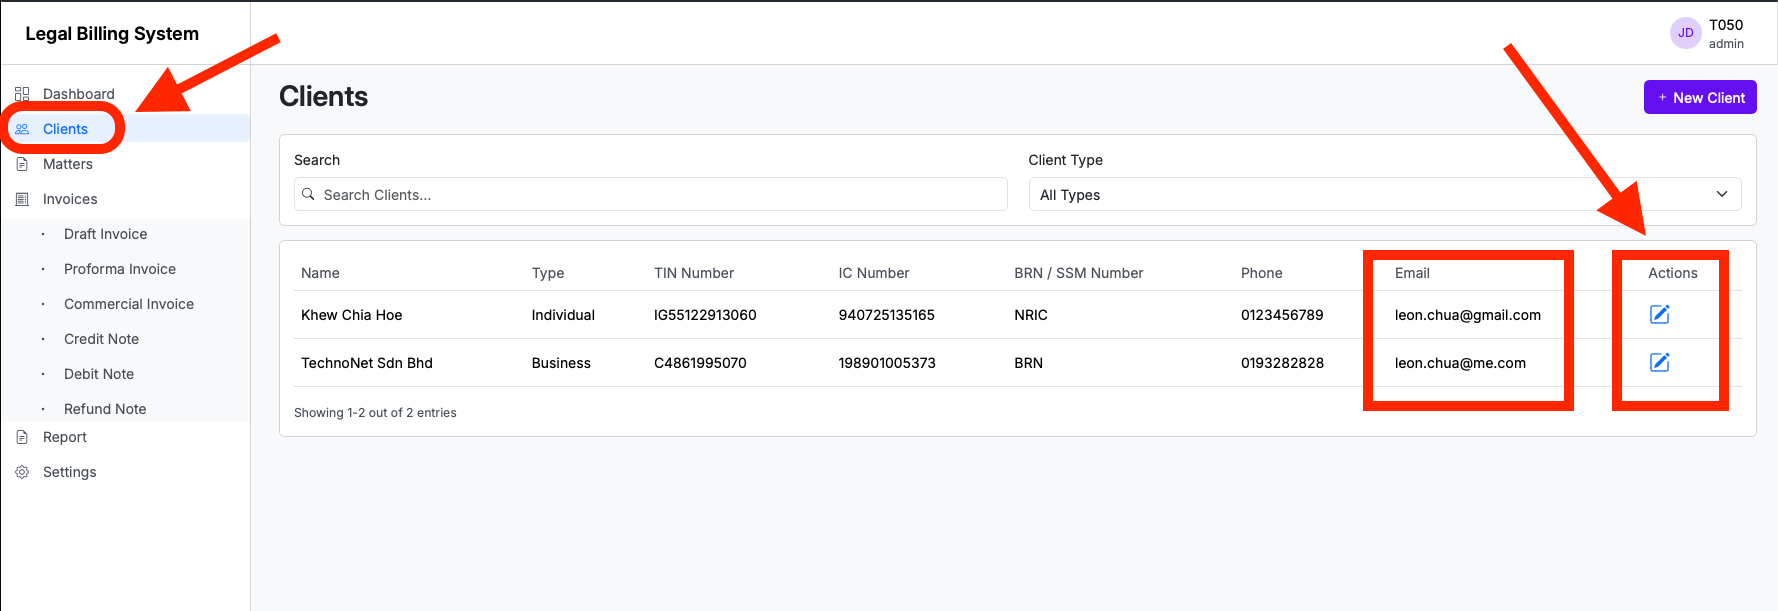1778x611 pixels.
Task: Click email leon.chua@gmail.com
Action: tap(1468, 315)
